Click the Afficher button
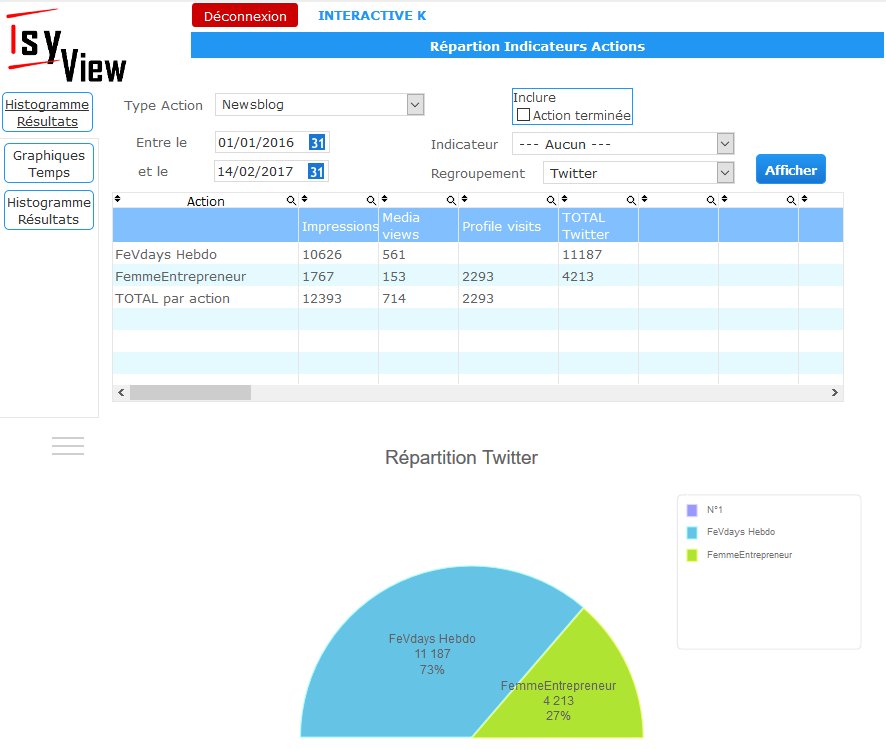Viewport: 886px width, 749px height. click(791, 169)
